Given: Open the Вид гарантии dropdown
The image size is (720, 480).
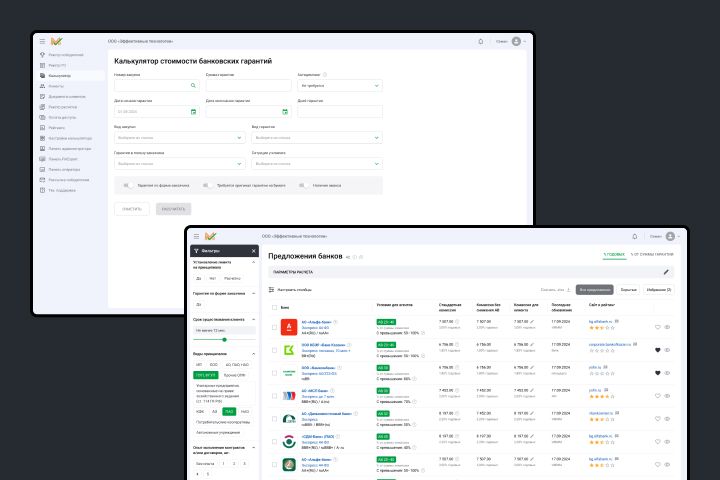Looking at the screenshot, I should coord(317,138).
